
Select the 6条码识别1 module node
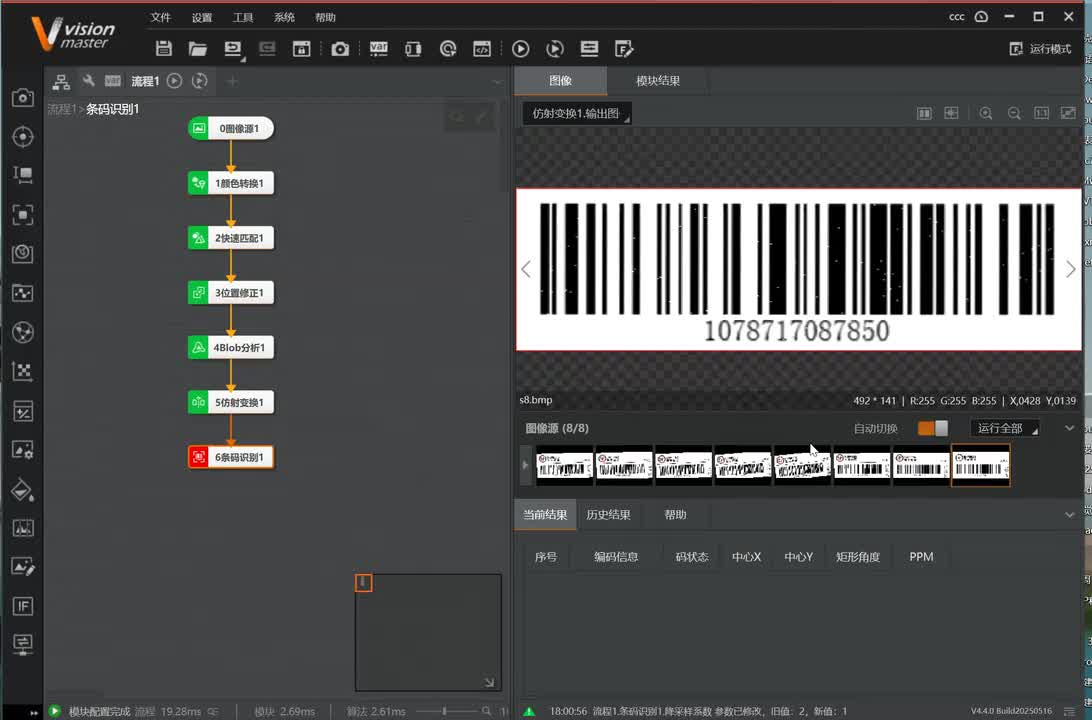(x=231, y=457)
